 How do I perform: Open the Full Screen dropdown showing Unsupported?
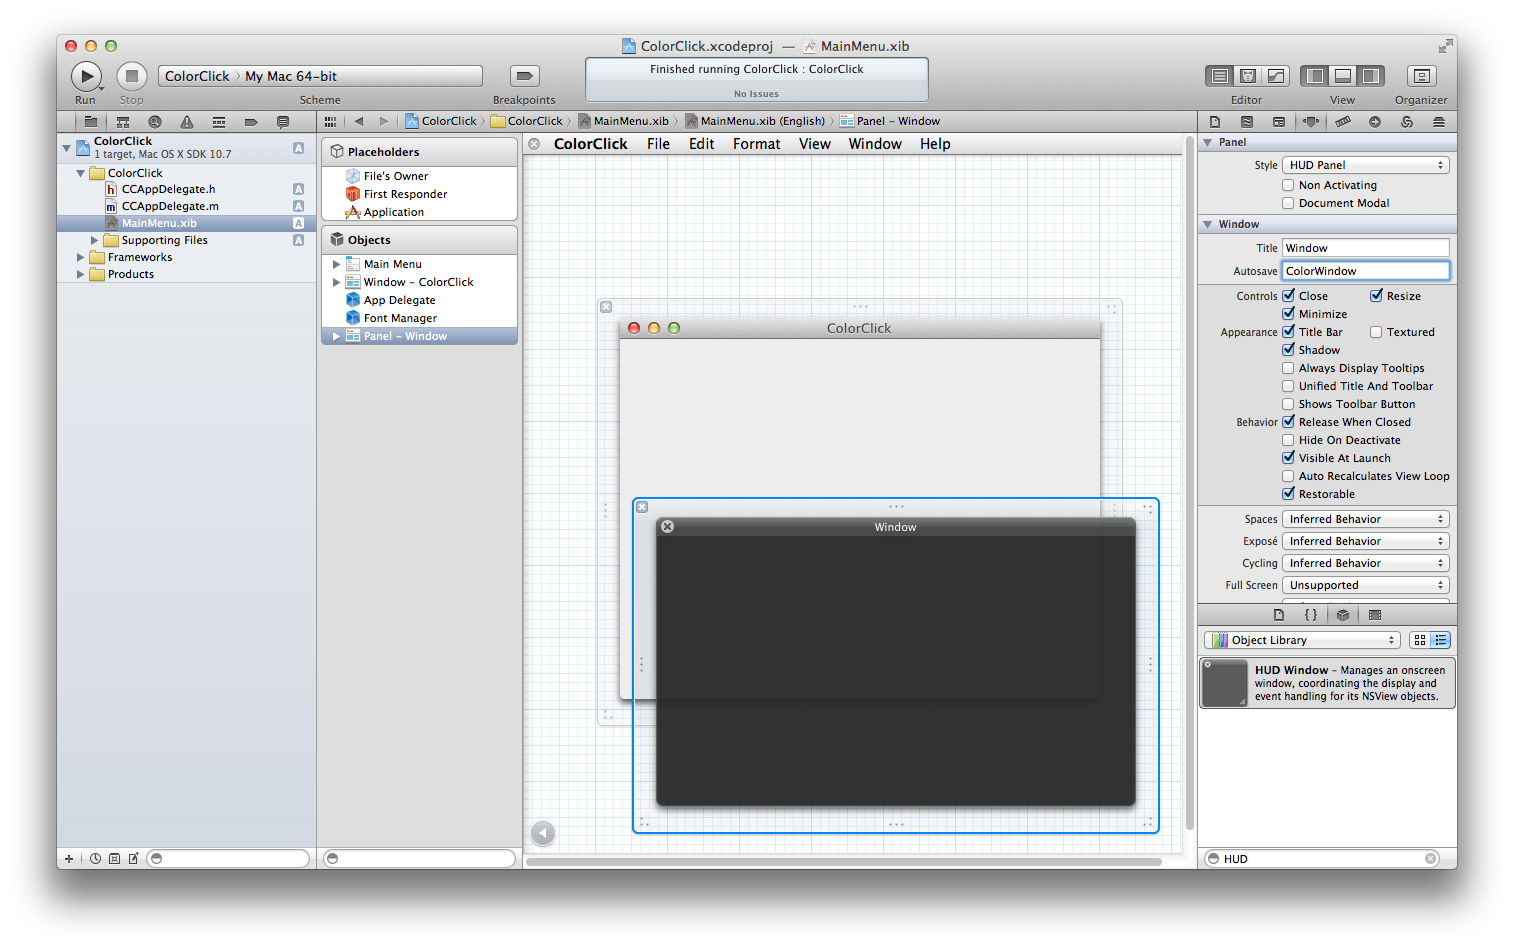click(1366, 585)
